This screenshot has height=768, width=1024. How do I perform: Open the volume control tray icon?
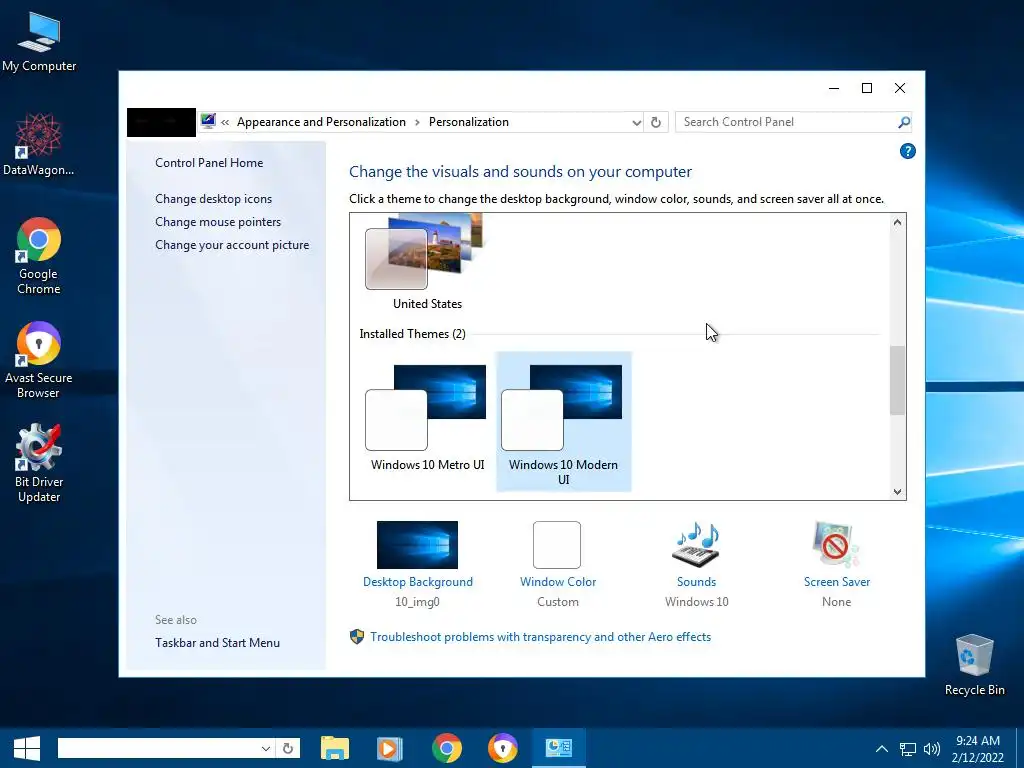pyautogui.click(x=932, y=749)
